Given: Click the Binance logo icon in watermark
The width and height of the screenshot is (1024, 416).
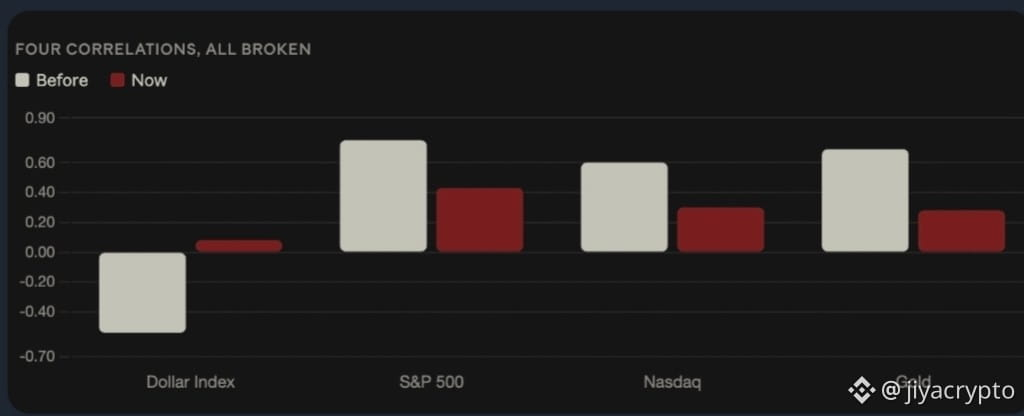Looking at the screenshot, I should 861,391.
